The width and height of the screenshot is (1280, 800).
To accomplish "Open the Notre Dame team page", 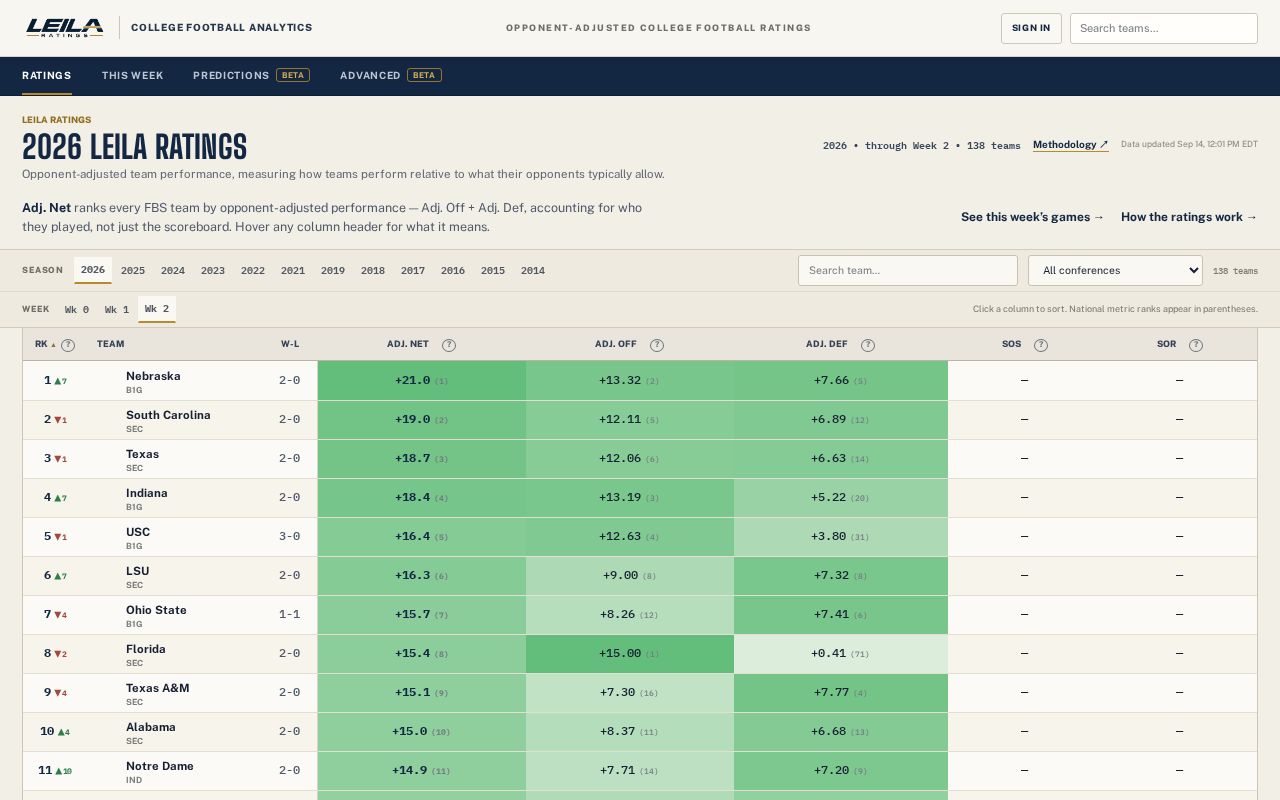I will (x=160, y=766).
